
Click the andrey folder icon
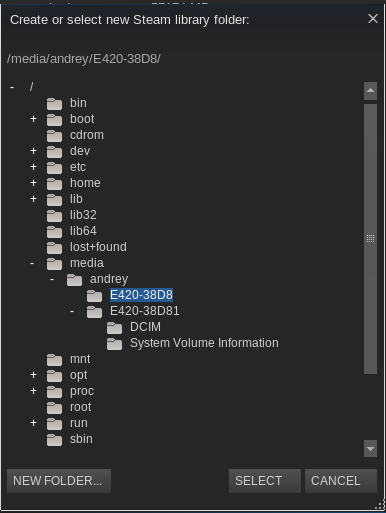[x=74, y=280]
